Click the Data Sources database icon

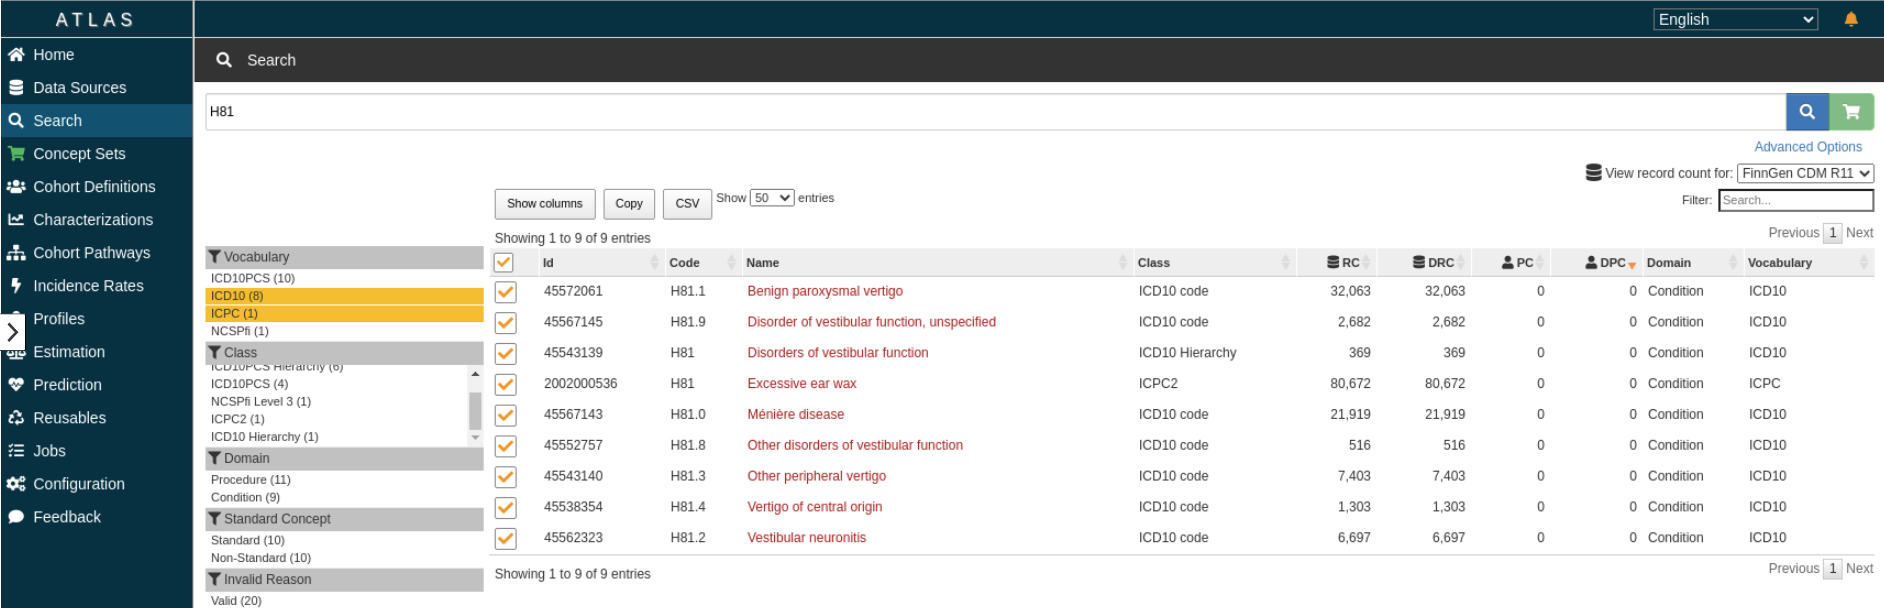16,88
